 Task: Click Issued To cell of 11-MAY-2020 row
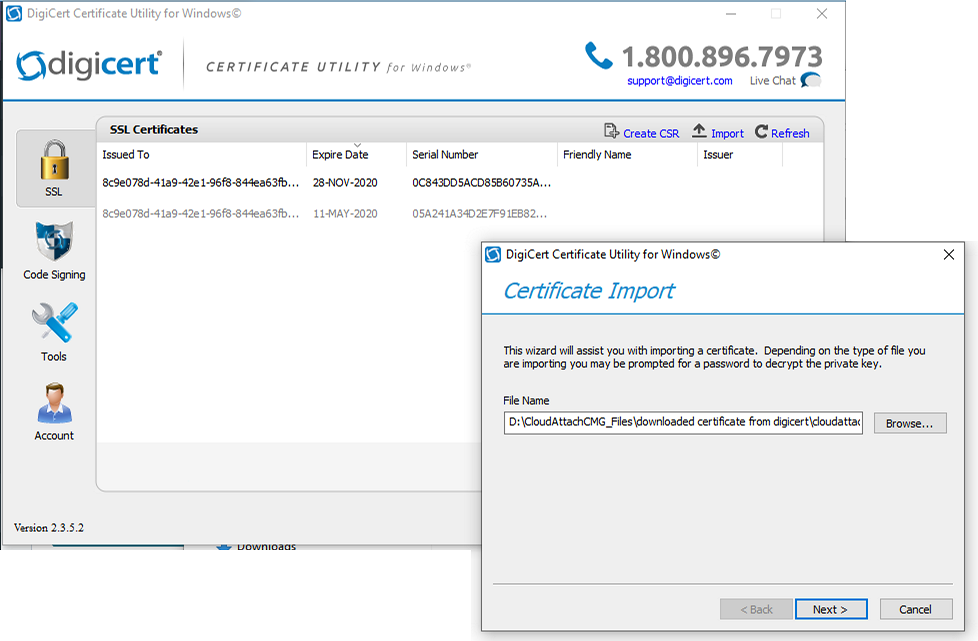[x=200, y=214]
